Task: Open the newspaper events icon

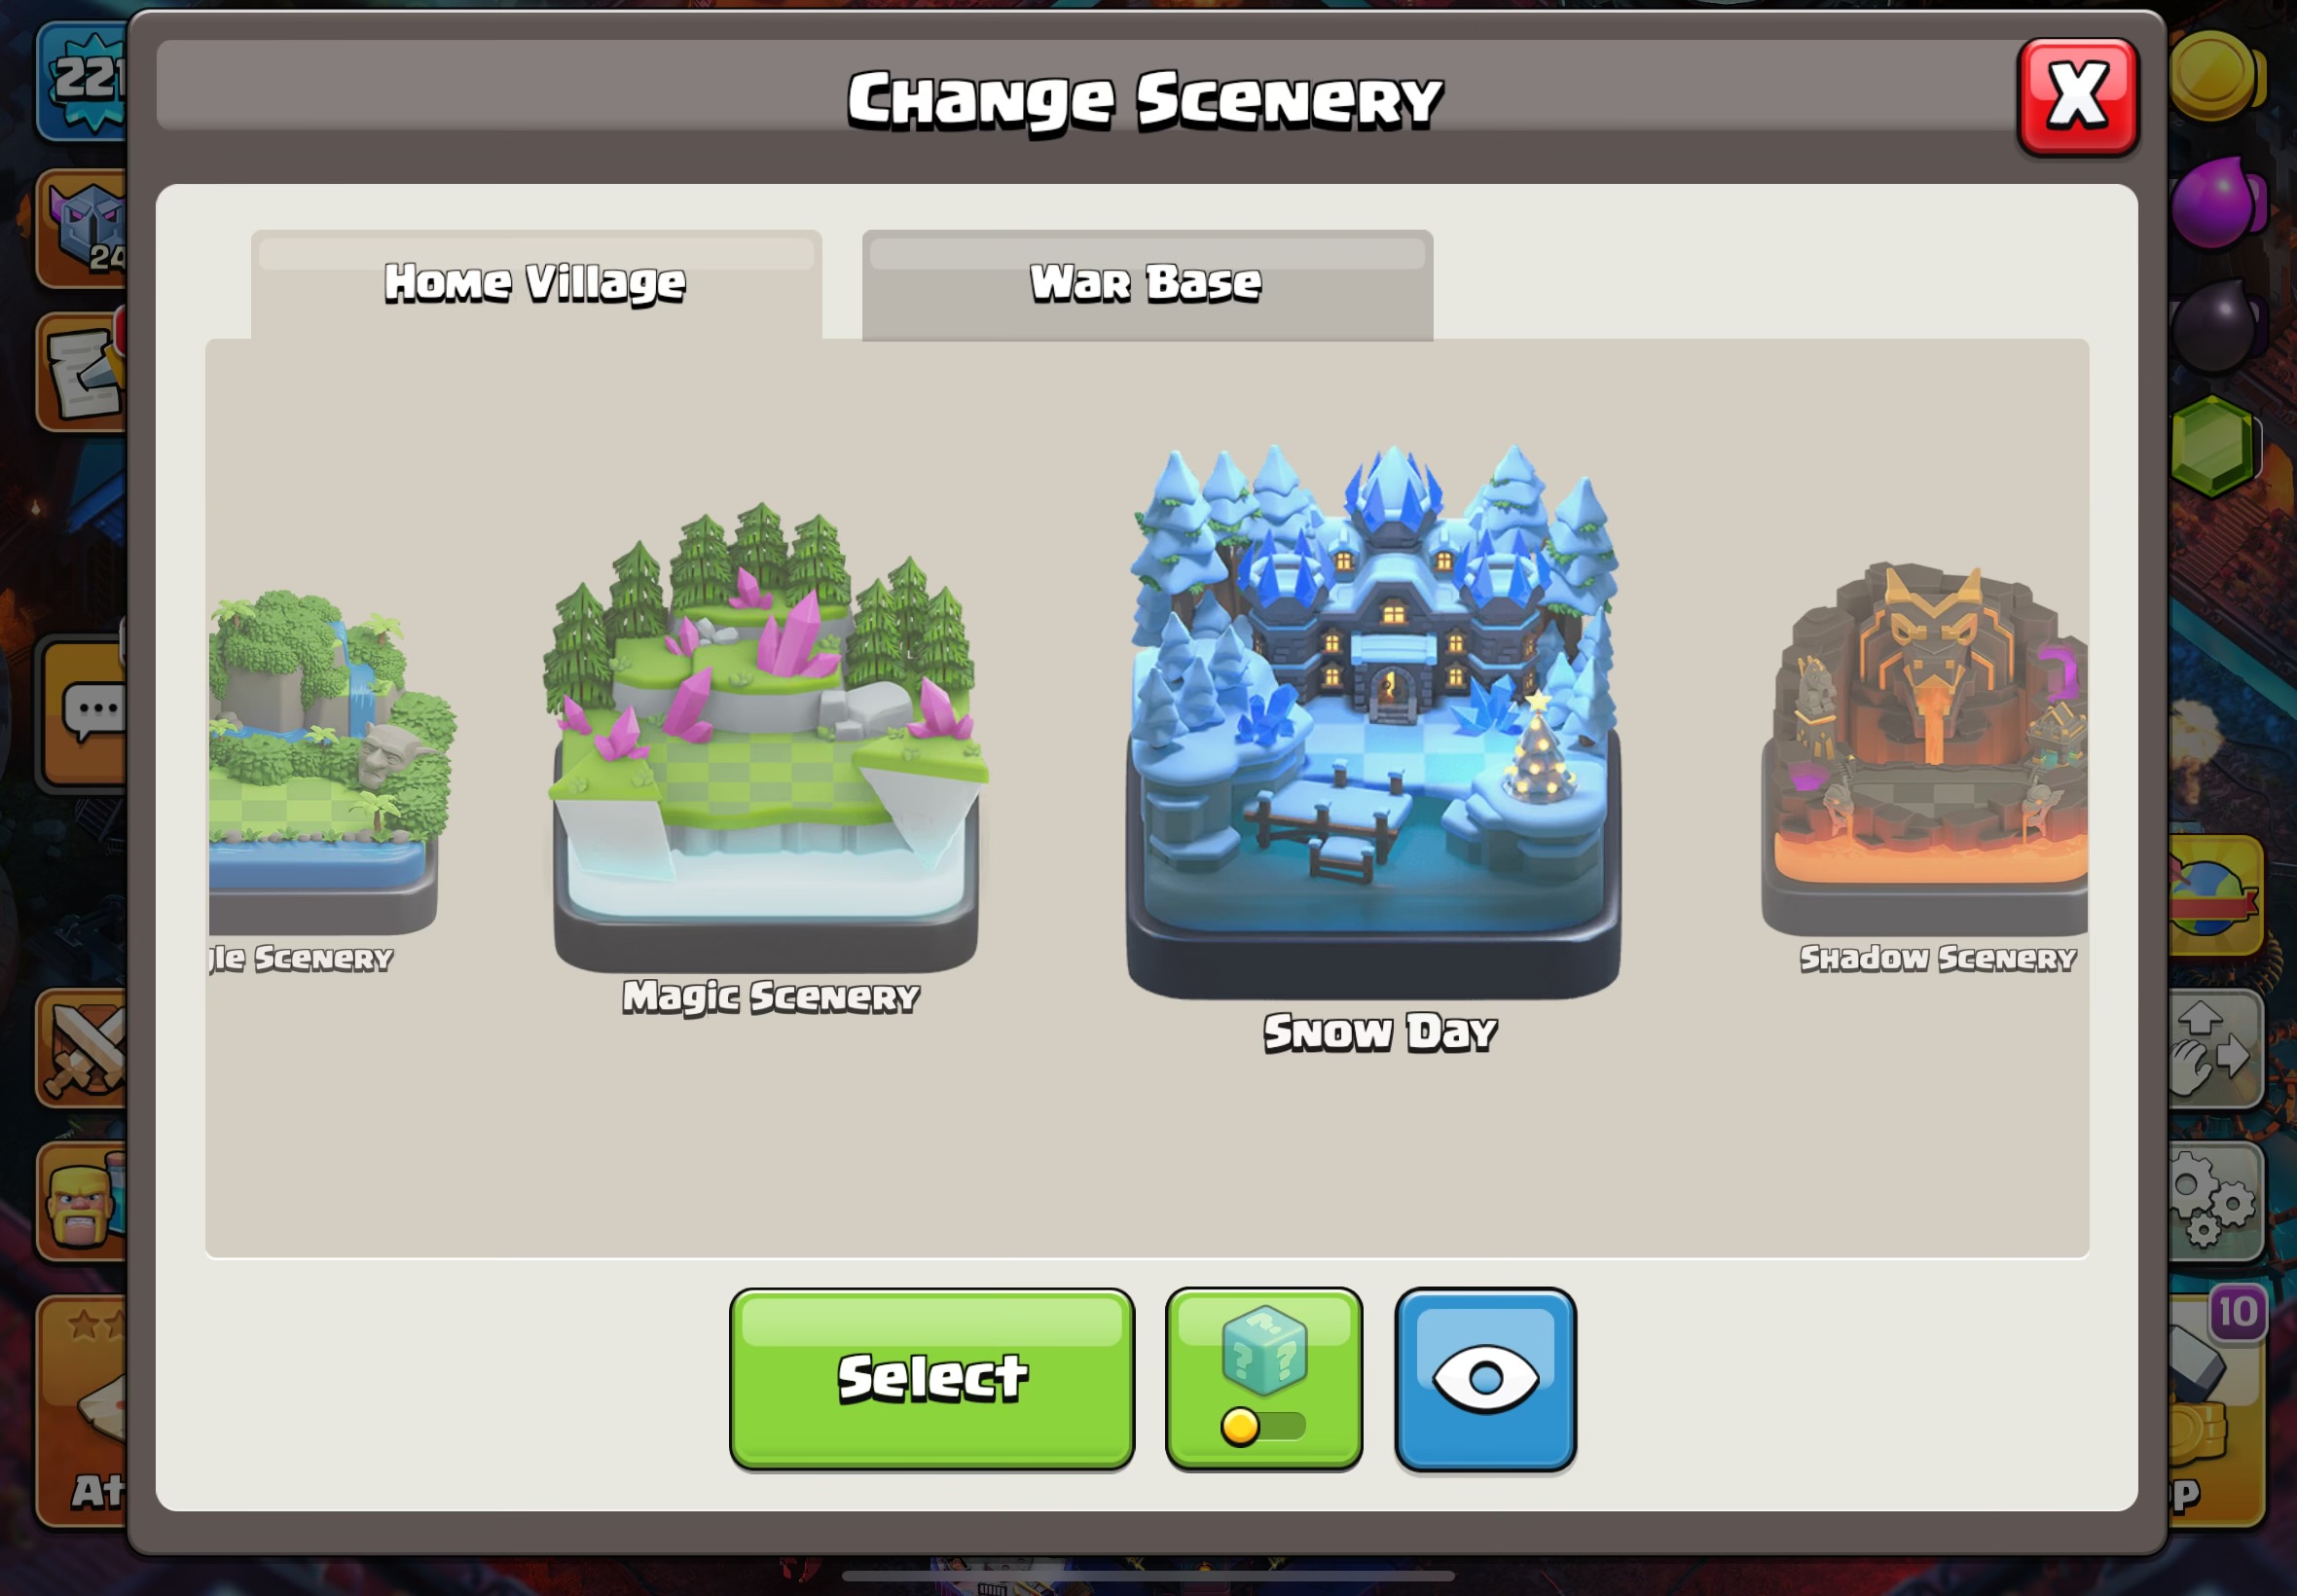Action: (83, 372)
